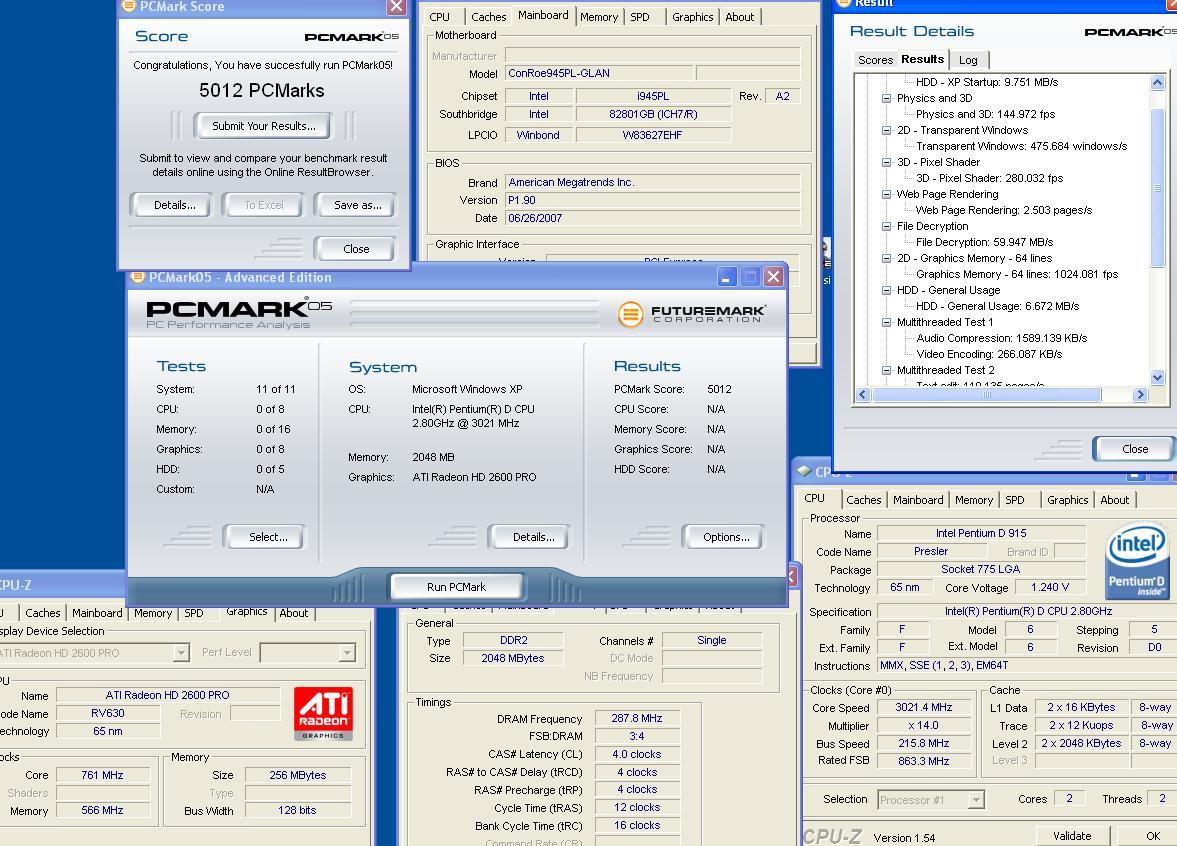Viewport: 1177px width, 846px height.
Task: Select 'File Decryption: 59.947 MB/s' result row
Action: pyautogui.click(x=984, y=242)
